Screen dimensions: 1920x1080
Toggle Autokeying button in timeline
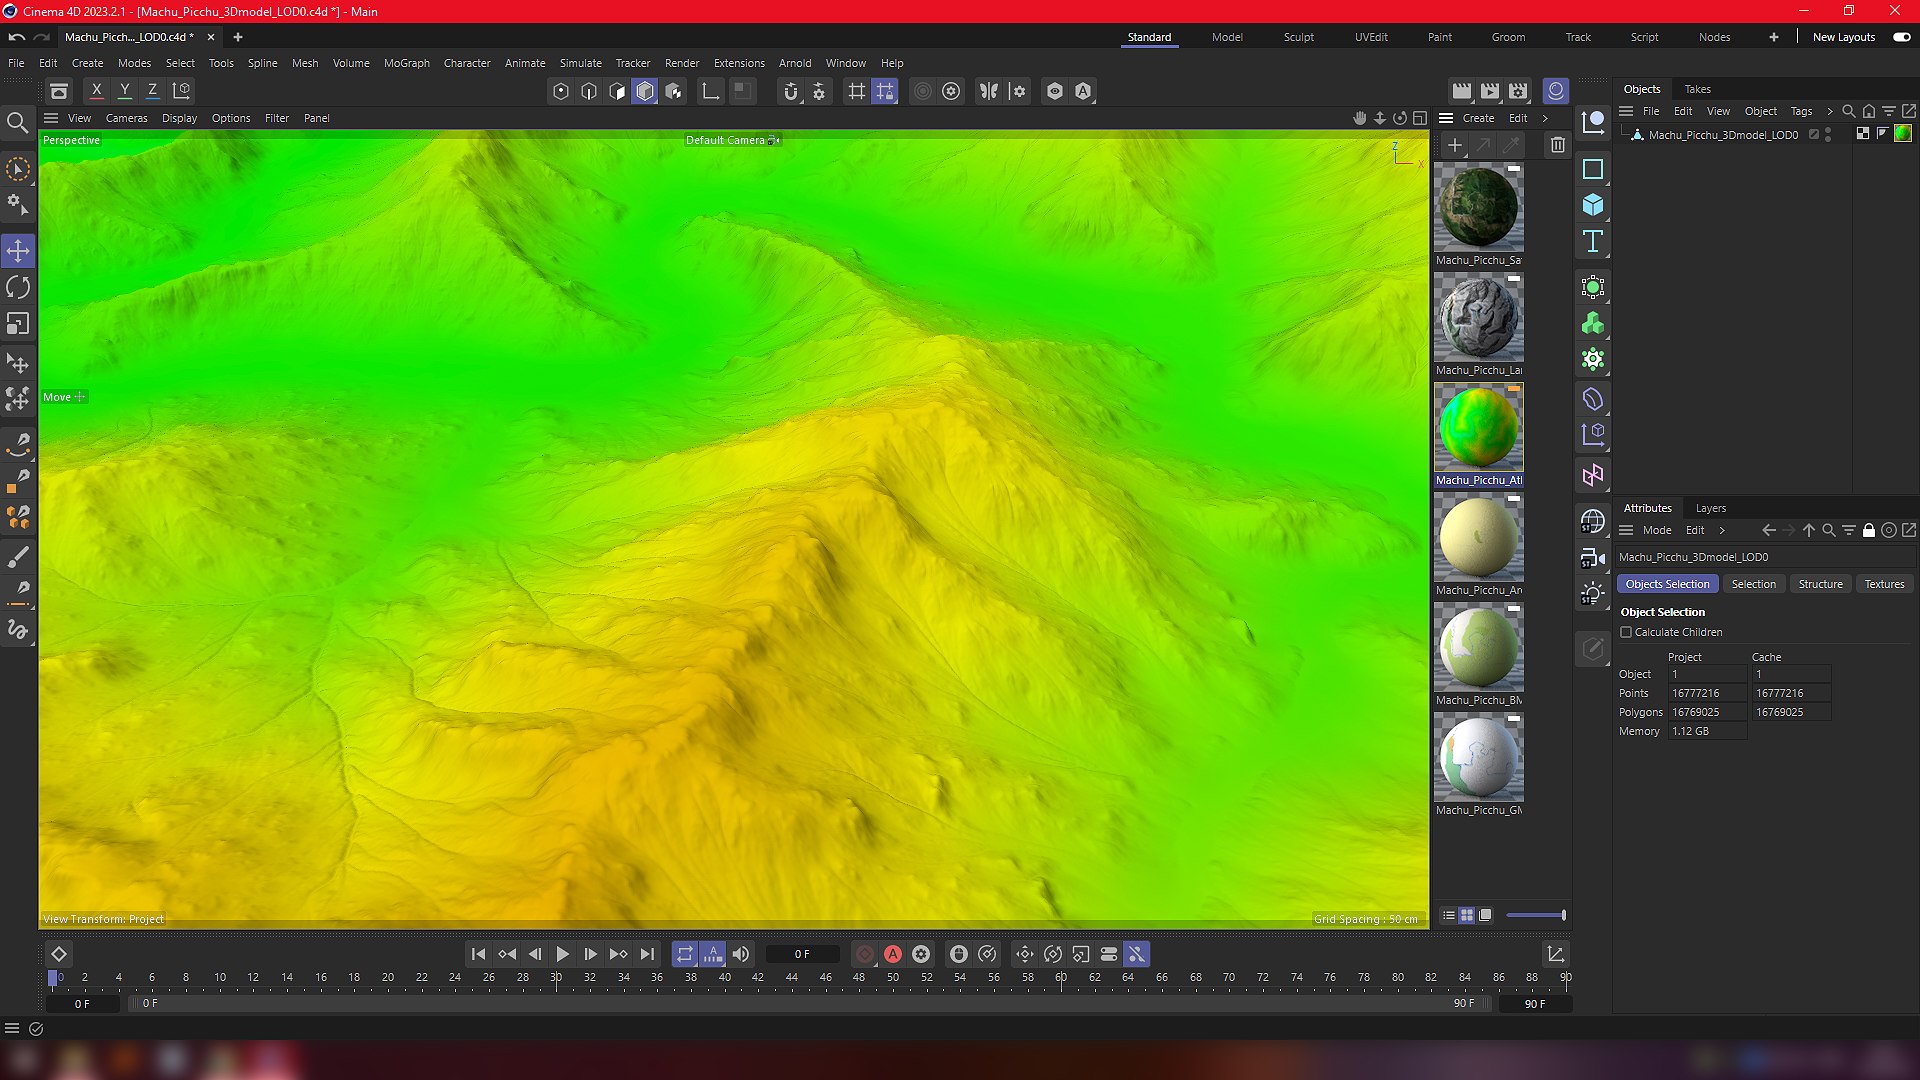pos(893,954)
